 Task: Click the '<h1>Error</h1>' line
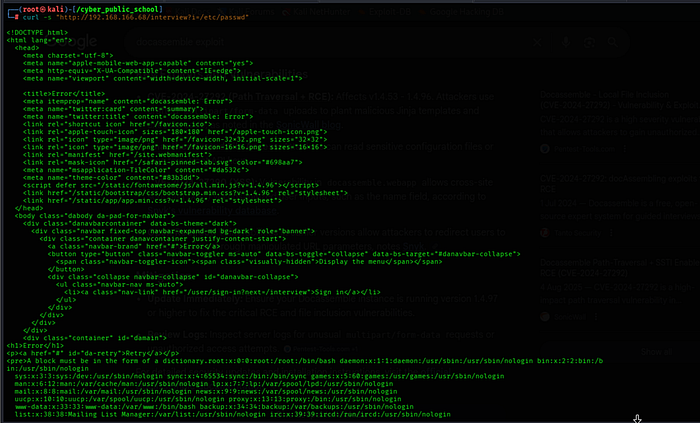pyautogui.click(x=35, y=345)
